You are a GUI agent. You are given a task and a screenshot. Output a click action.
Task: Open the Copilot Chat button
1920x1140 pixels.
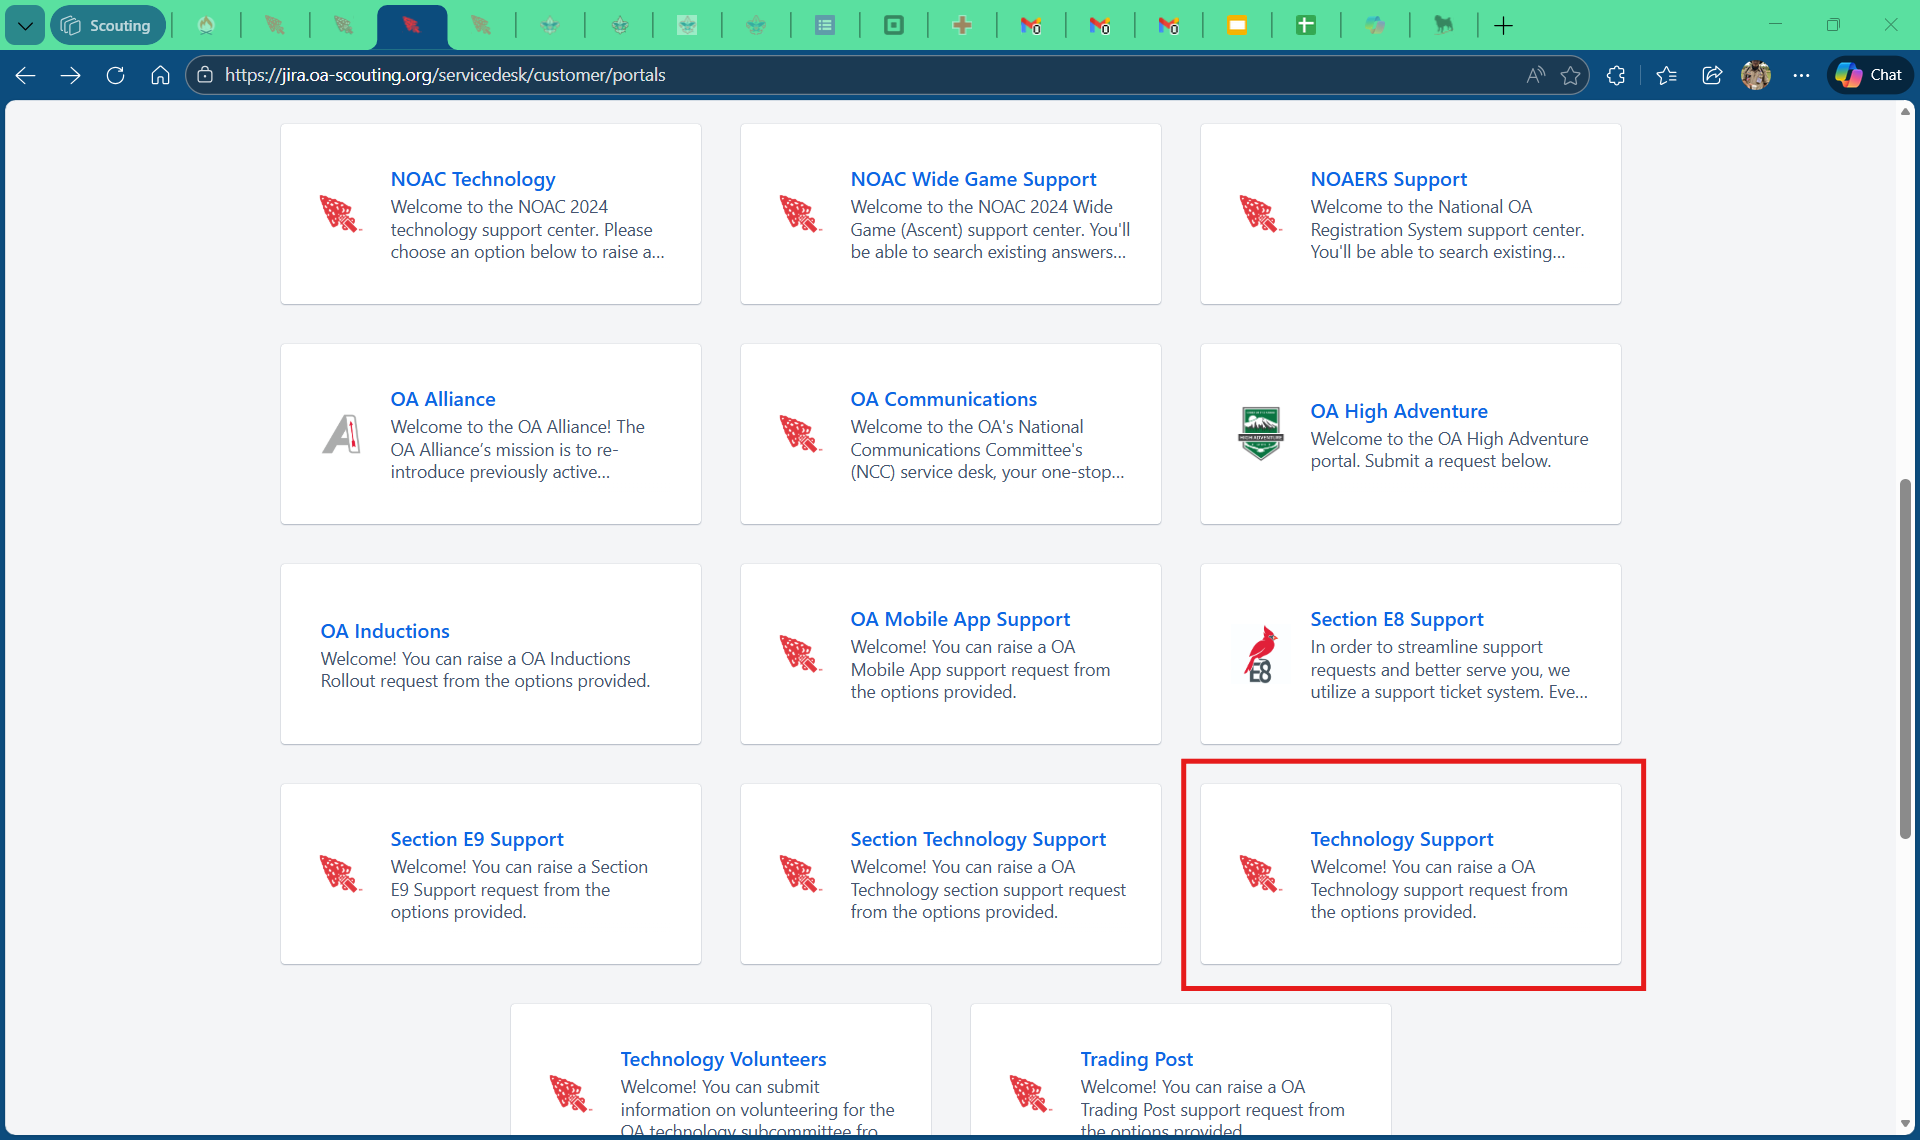click(x=1869, y=75)
